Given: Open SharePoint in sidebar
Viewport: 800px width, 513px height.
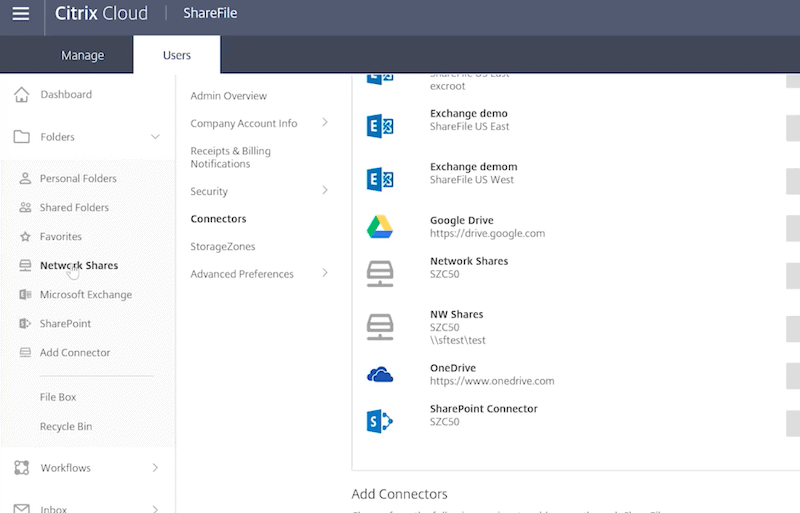Looking at the screenshot, I should pyautogui.click(x=65, y=323).
